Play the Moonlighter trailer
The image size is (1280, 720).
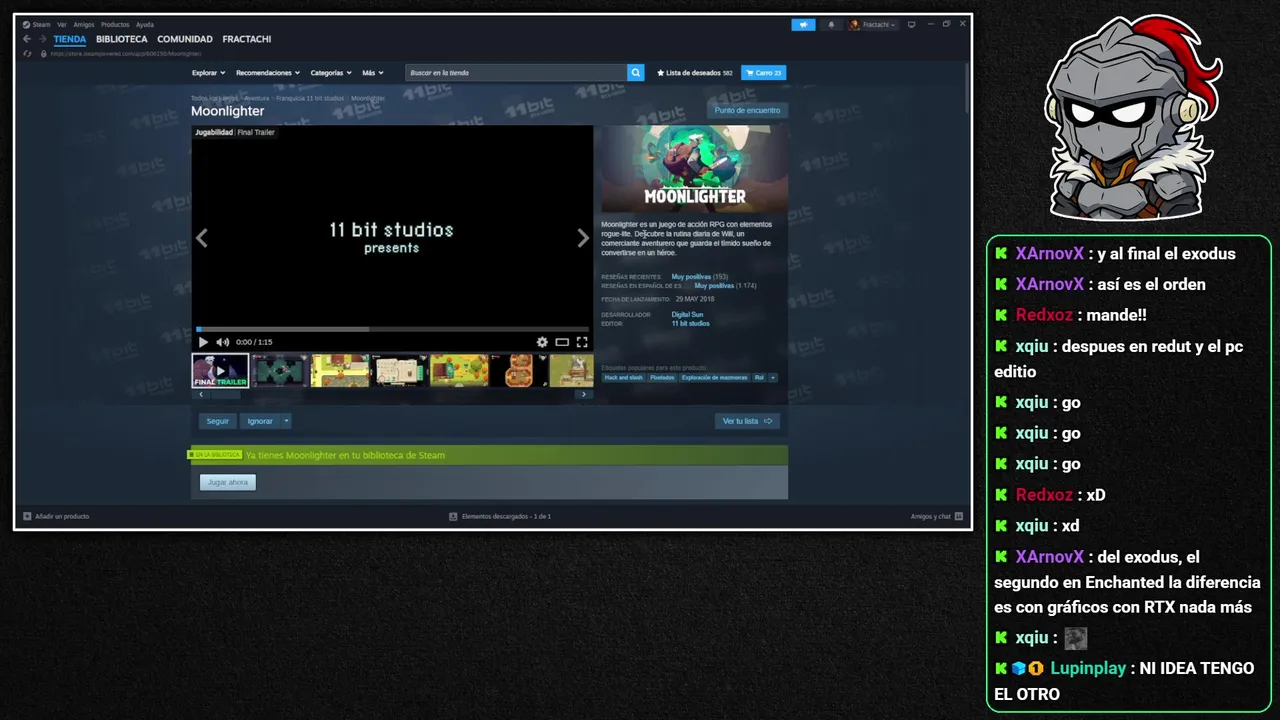click(203, 342)
